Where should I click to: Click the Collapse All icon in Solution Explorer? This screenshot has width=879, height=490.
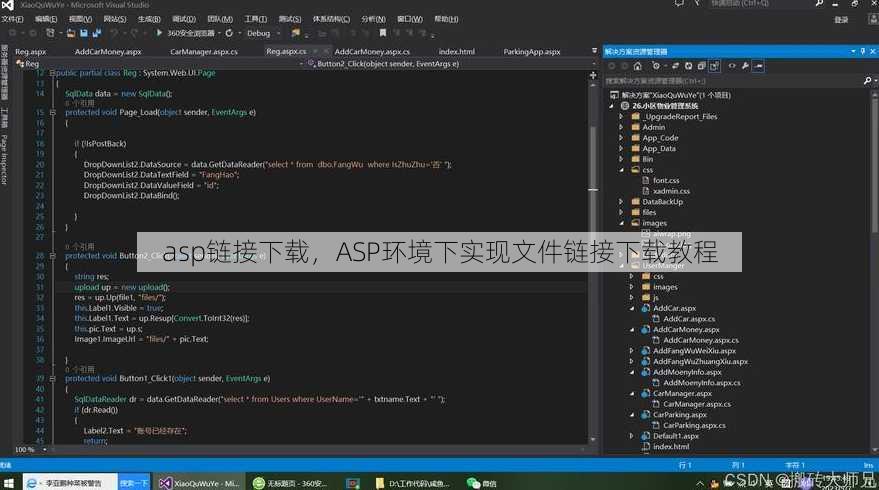[x=701, y=66]
